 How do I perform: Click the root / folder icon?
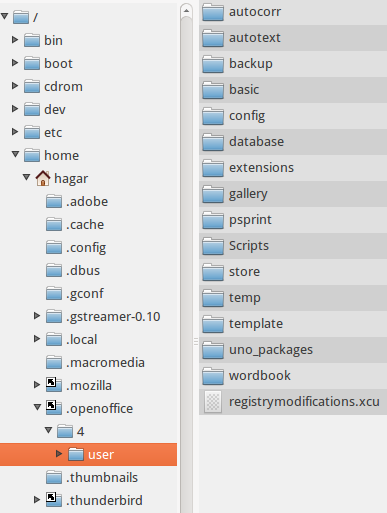(x=21, y=17)
